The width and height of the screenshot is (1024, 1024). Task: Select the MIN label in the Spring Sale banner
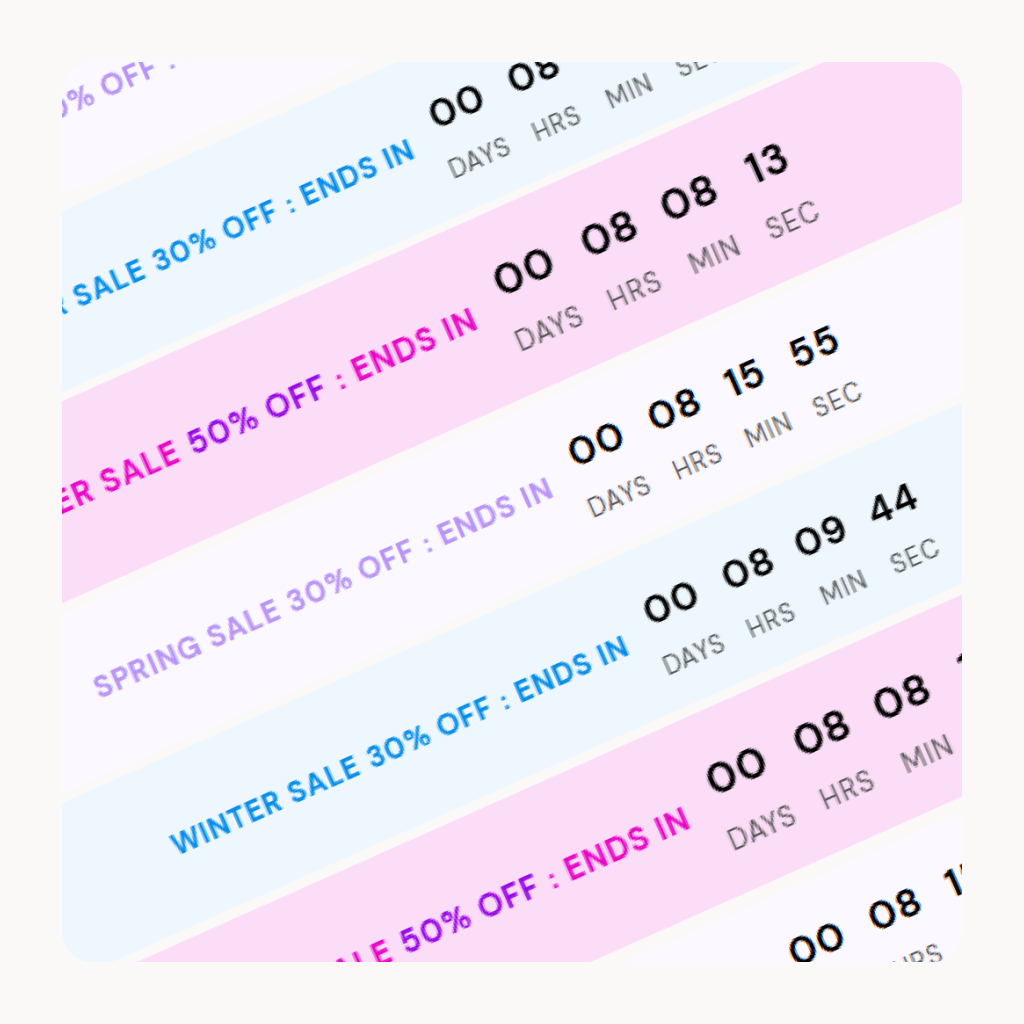tap(769, 429)
